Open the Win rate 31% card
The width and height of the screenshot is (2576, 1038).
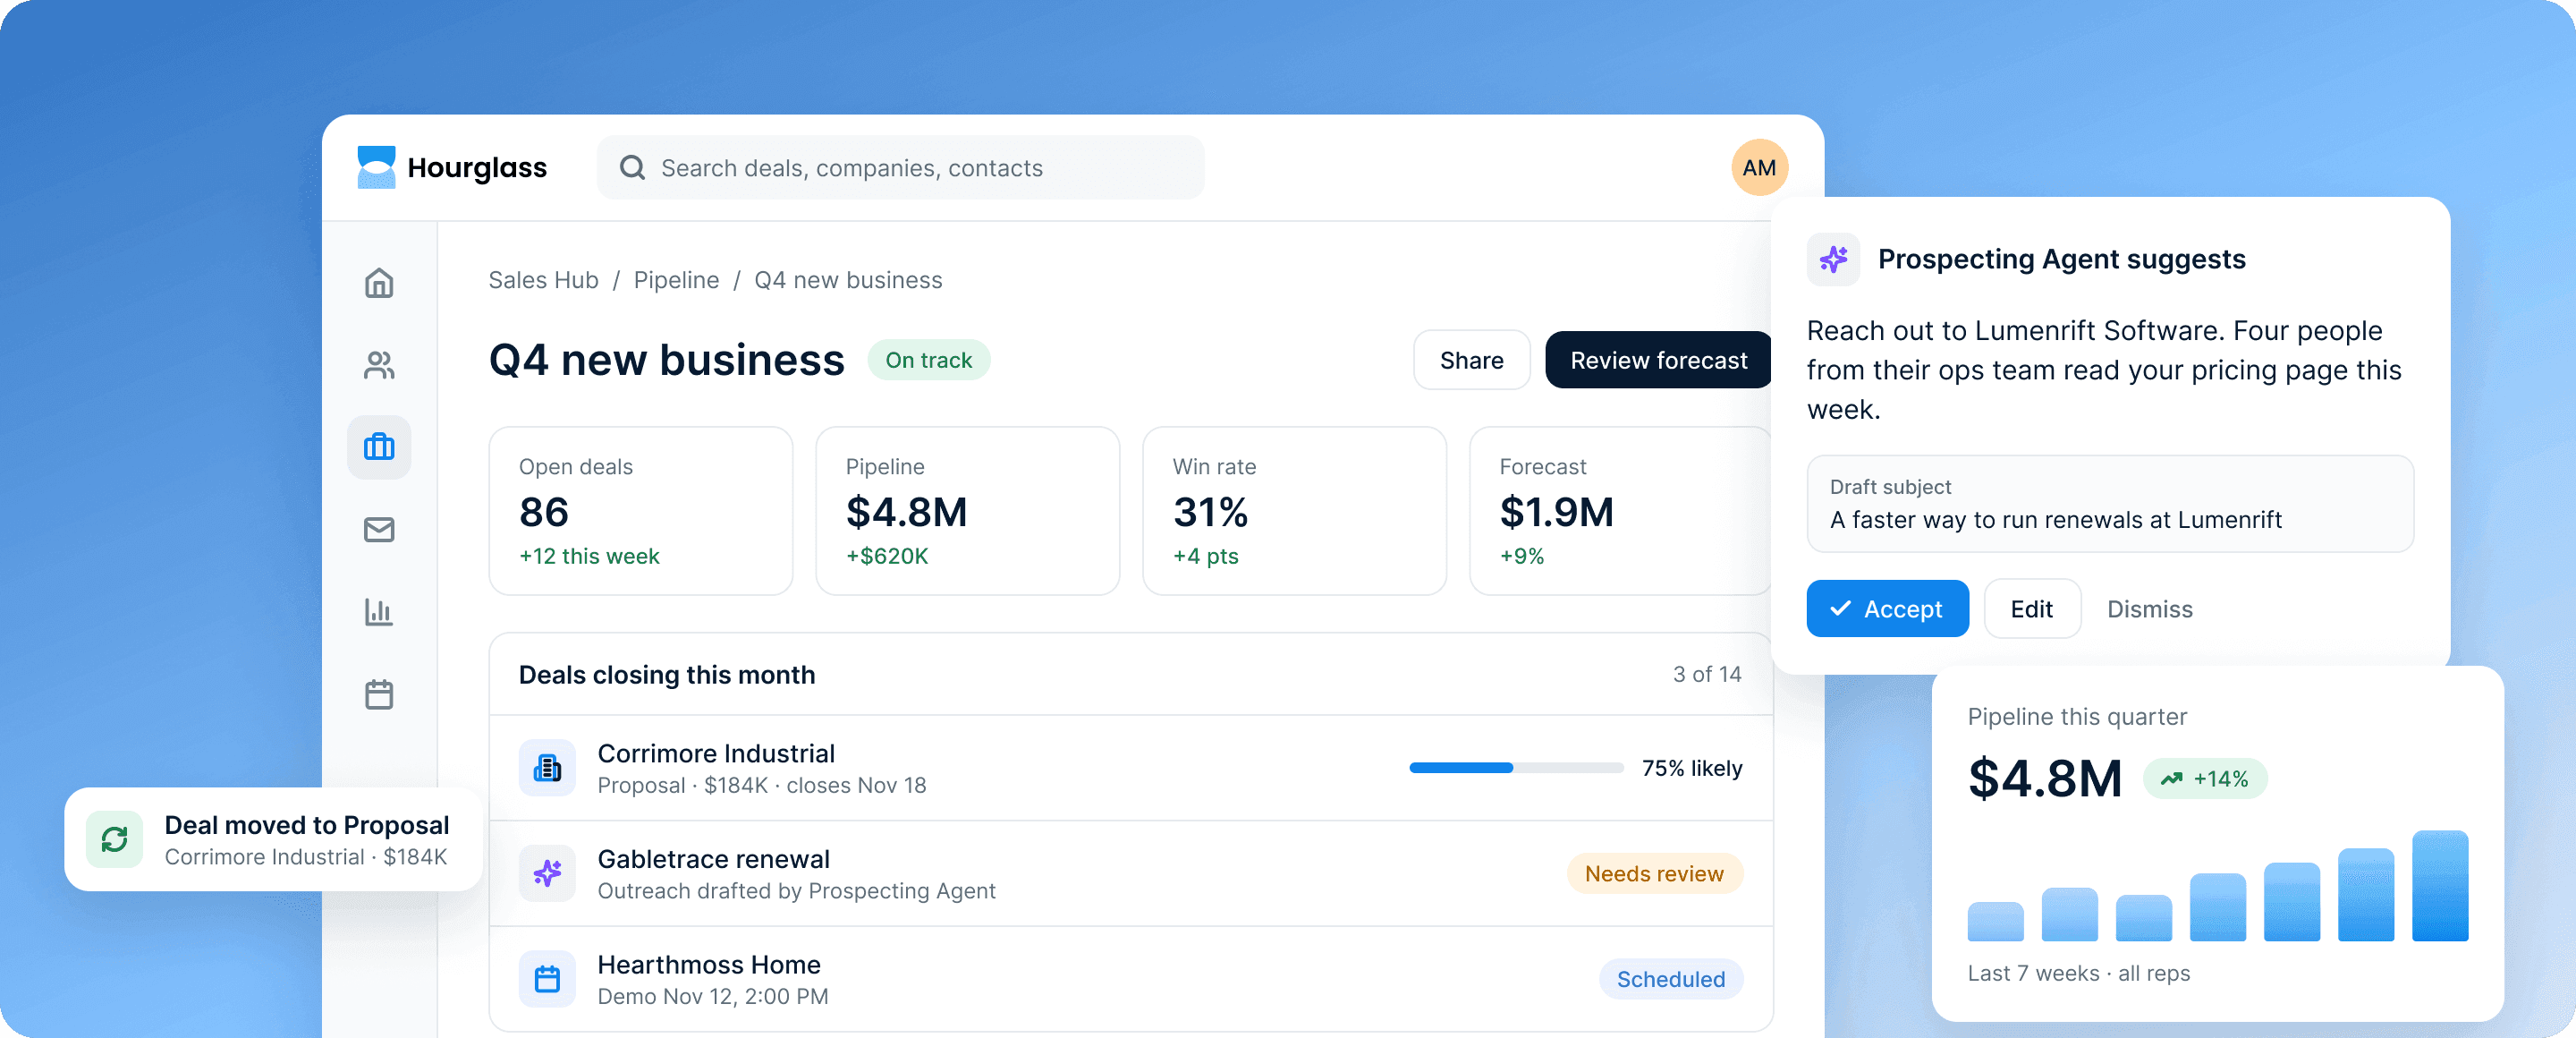(1294, 511)
